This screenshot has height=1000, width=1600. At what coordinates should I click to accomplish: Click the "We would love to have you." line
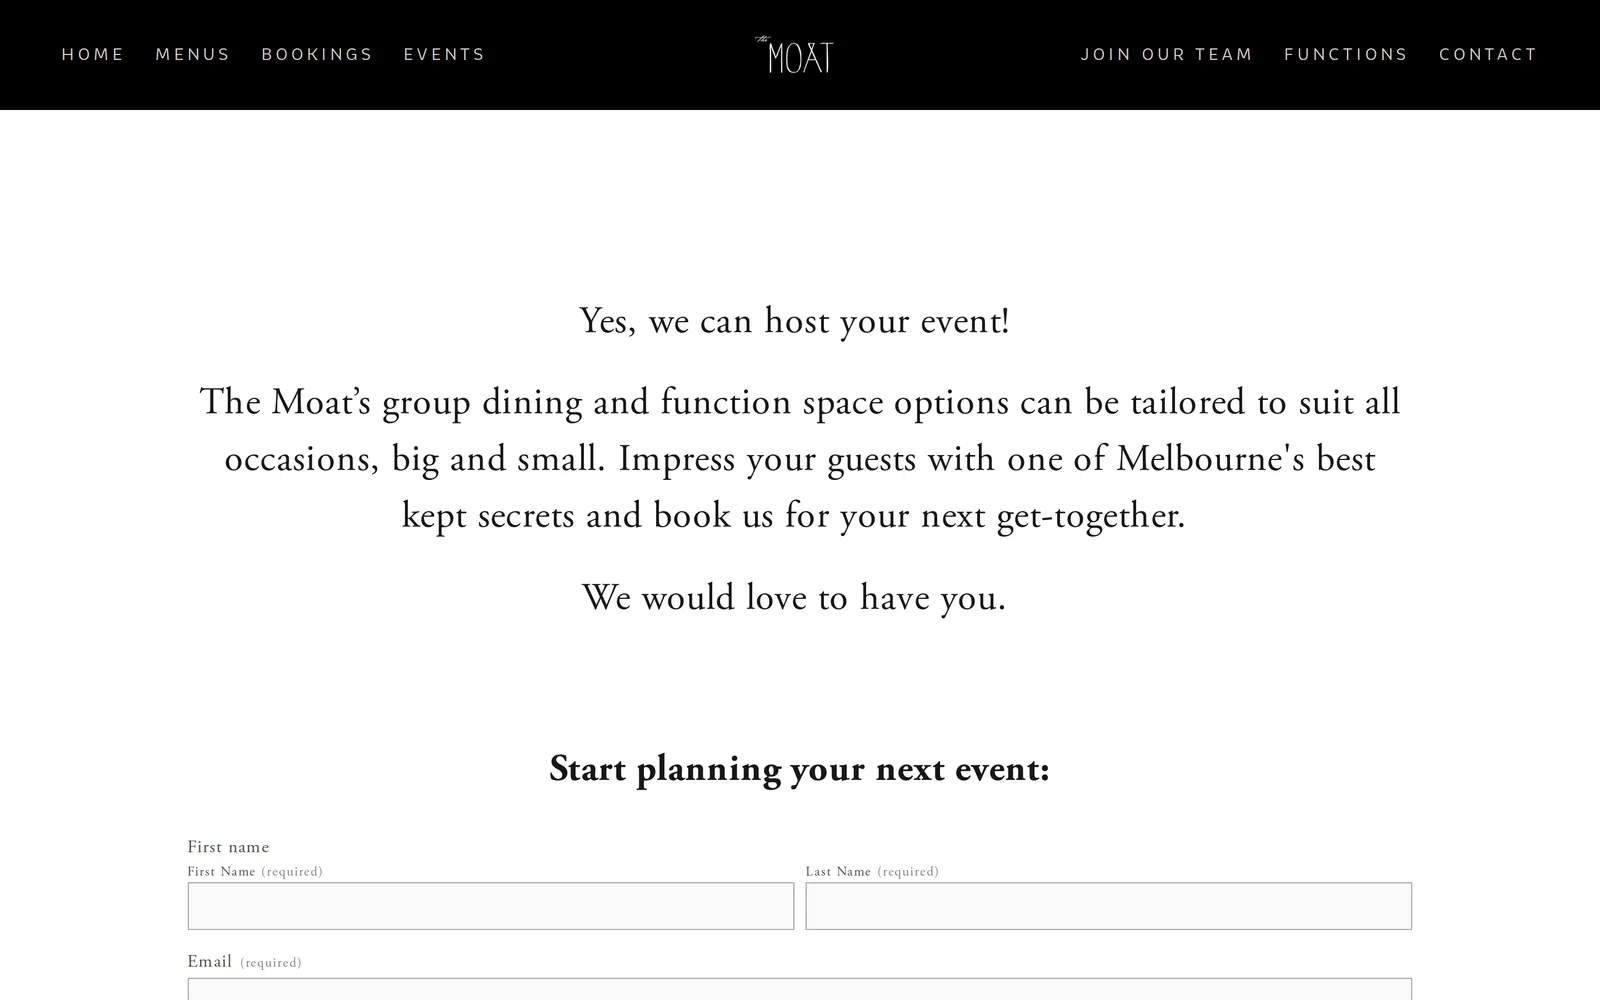794,598
